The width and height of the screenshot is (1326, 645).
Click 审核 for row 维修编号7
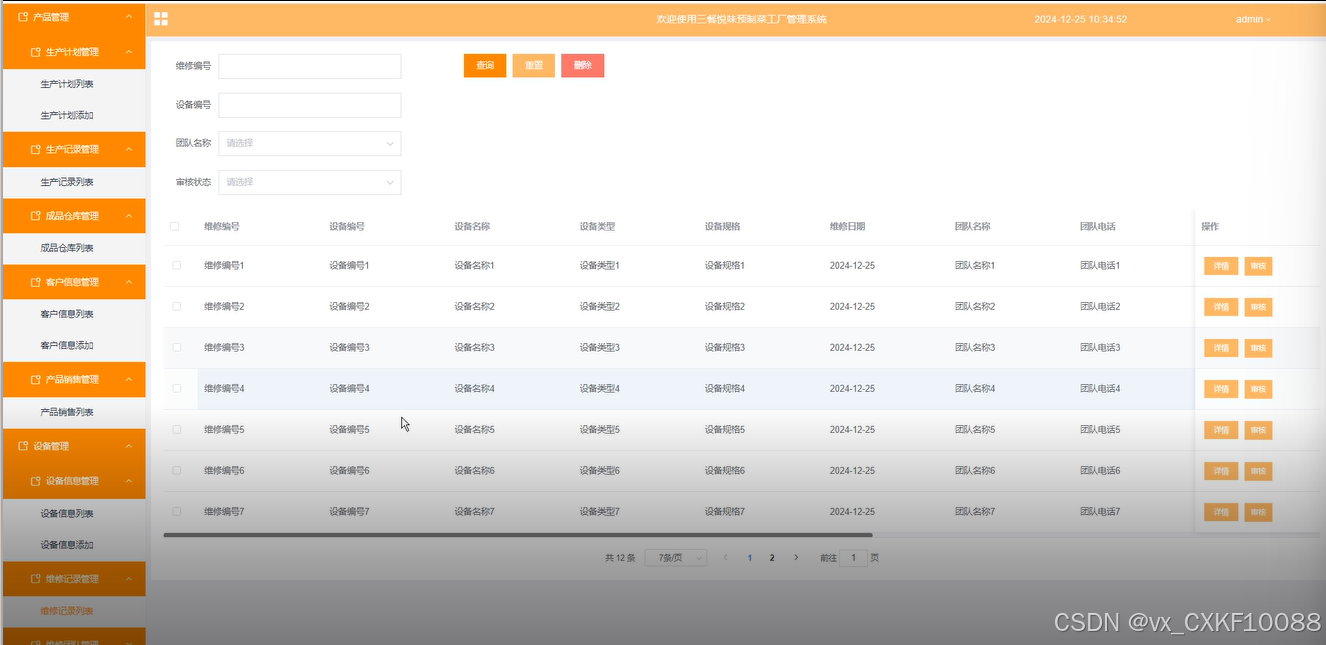pyautogui.click(x=1258, y=512)
